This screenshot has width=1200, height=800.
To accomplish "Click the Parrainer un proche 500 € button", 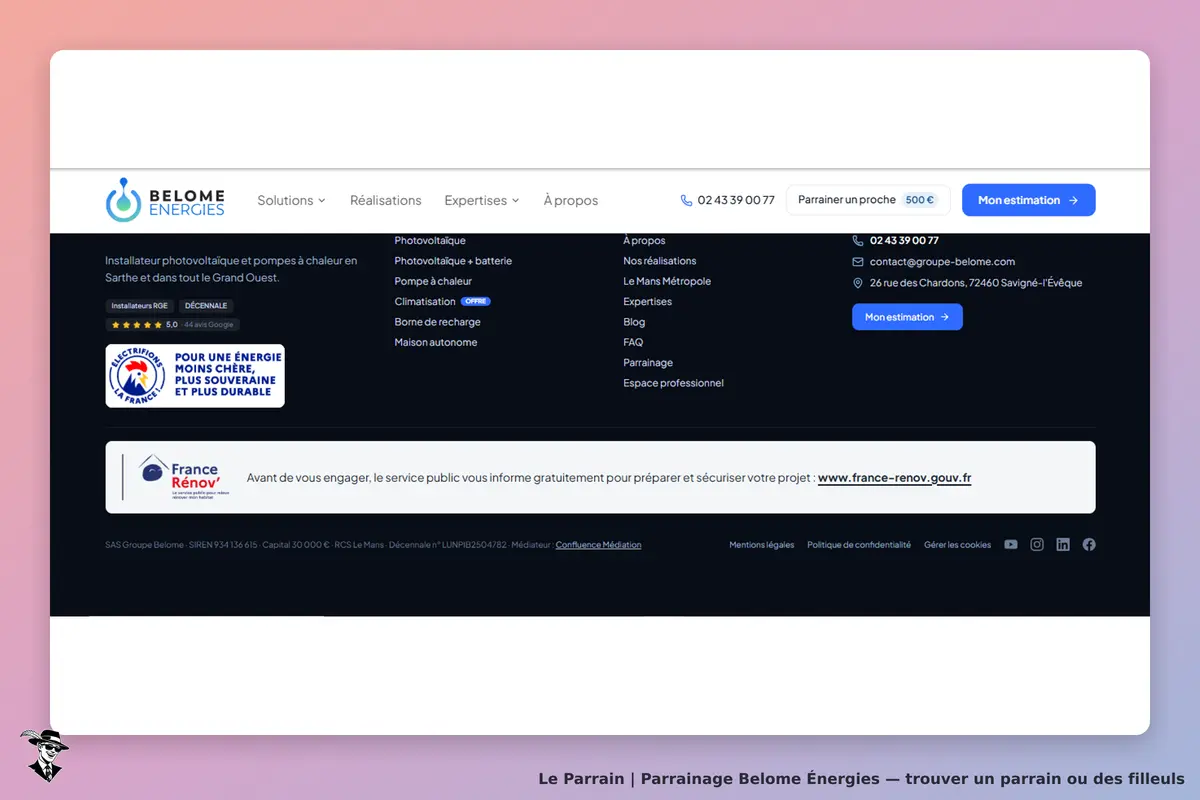I will coord(868,200).
